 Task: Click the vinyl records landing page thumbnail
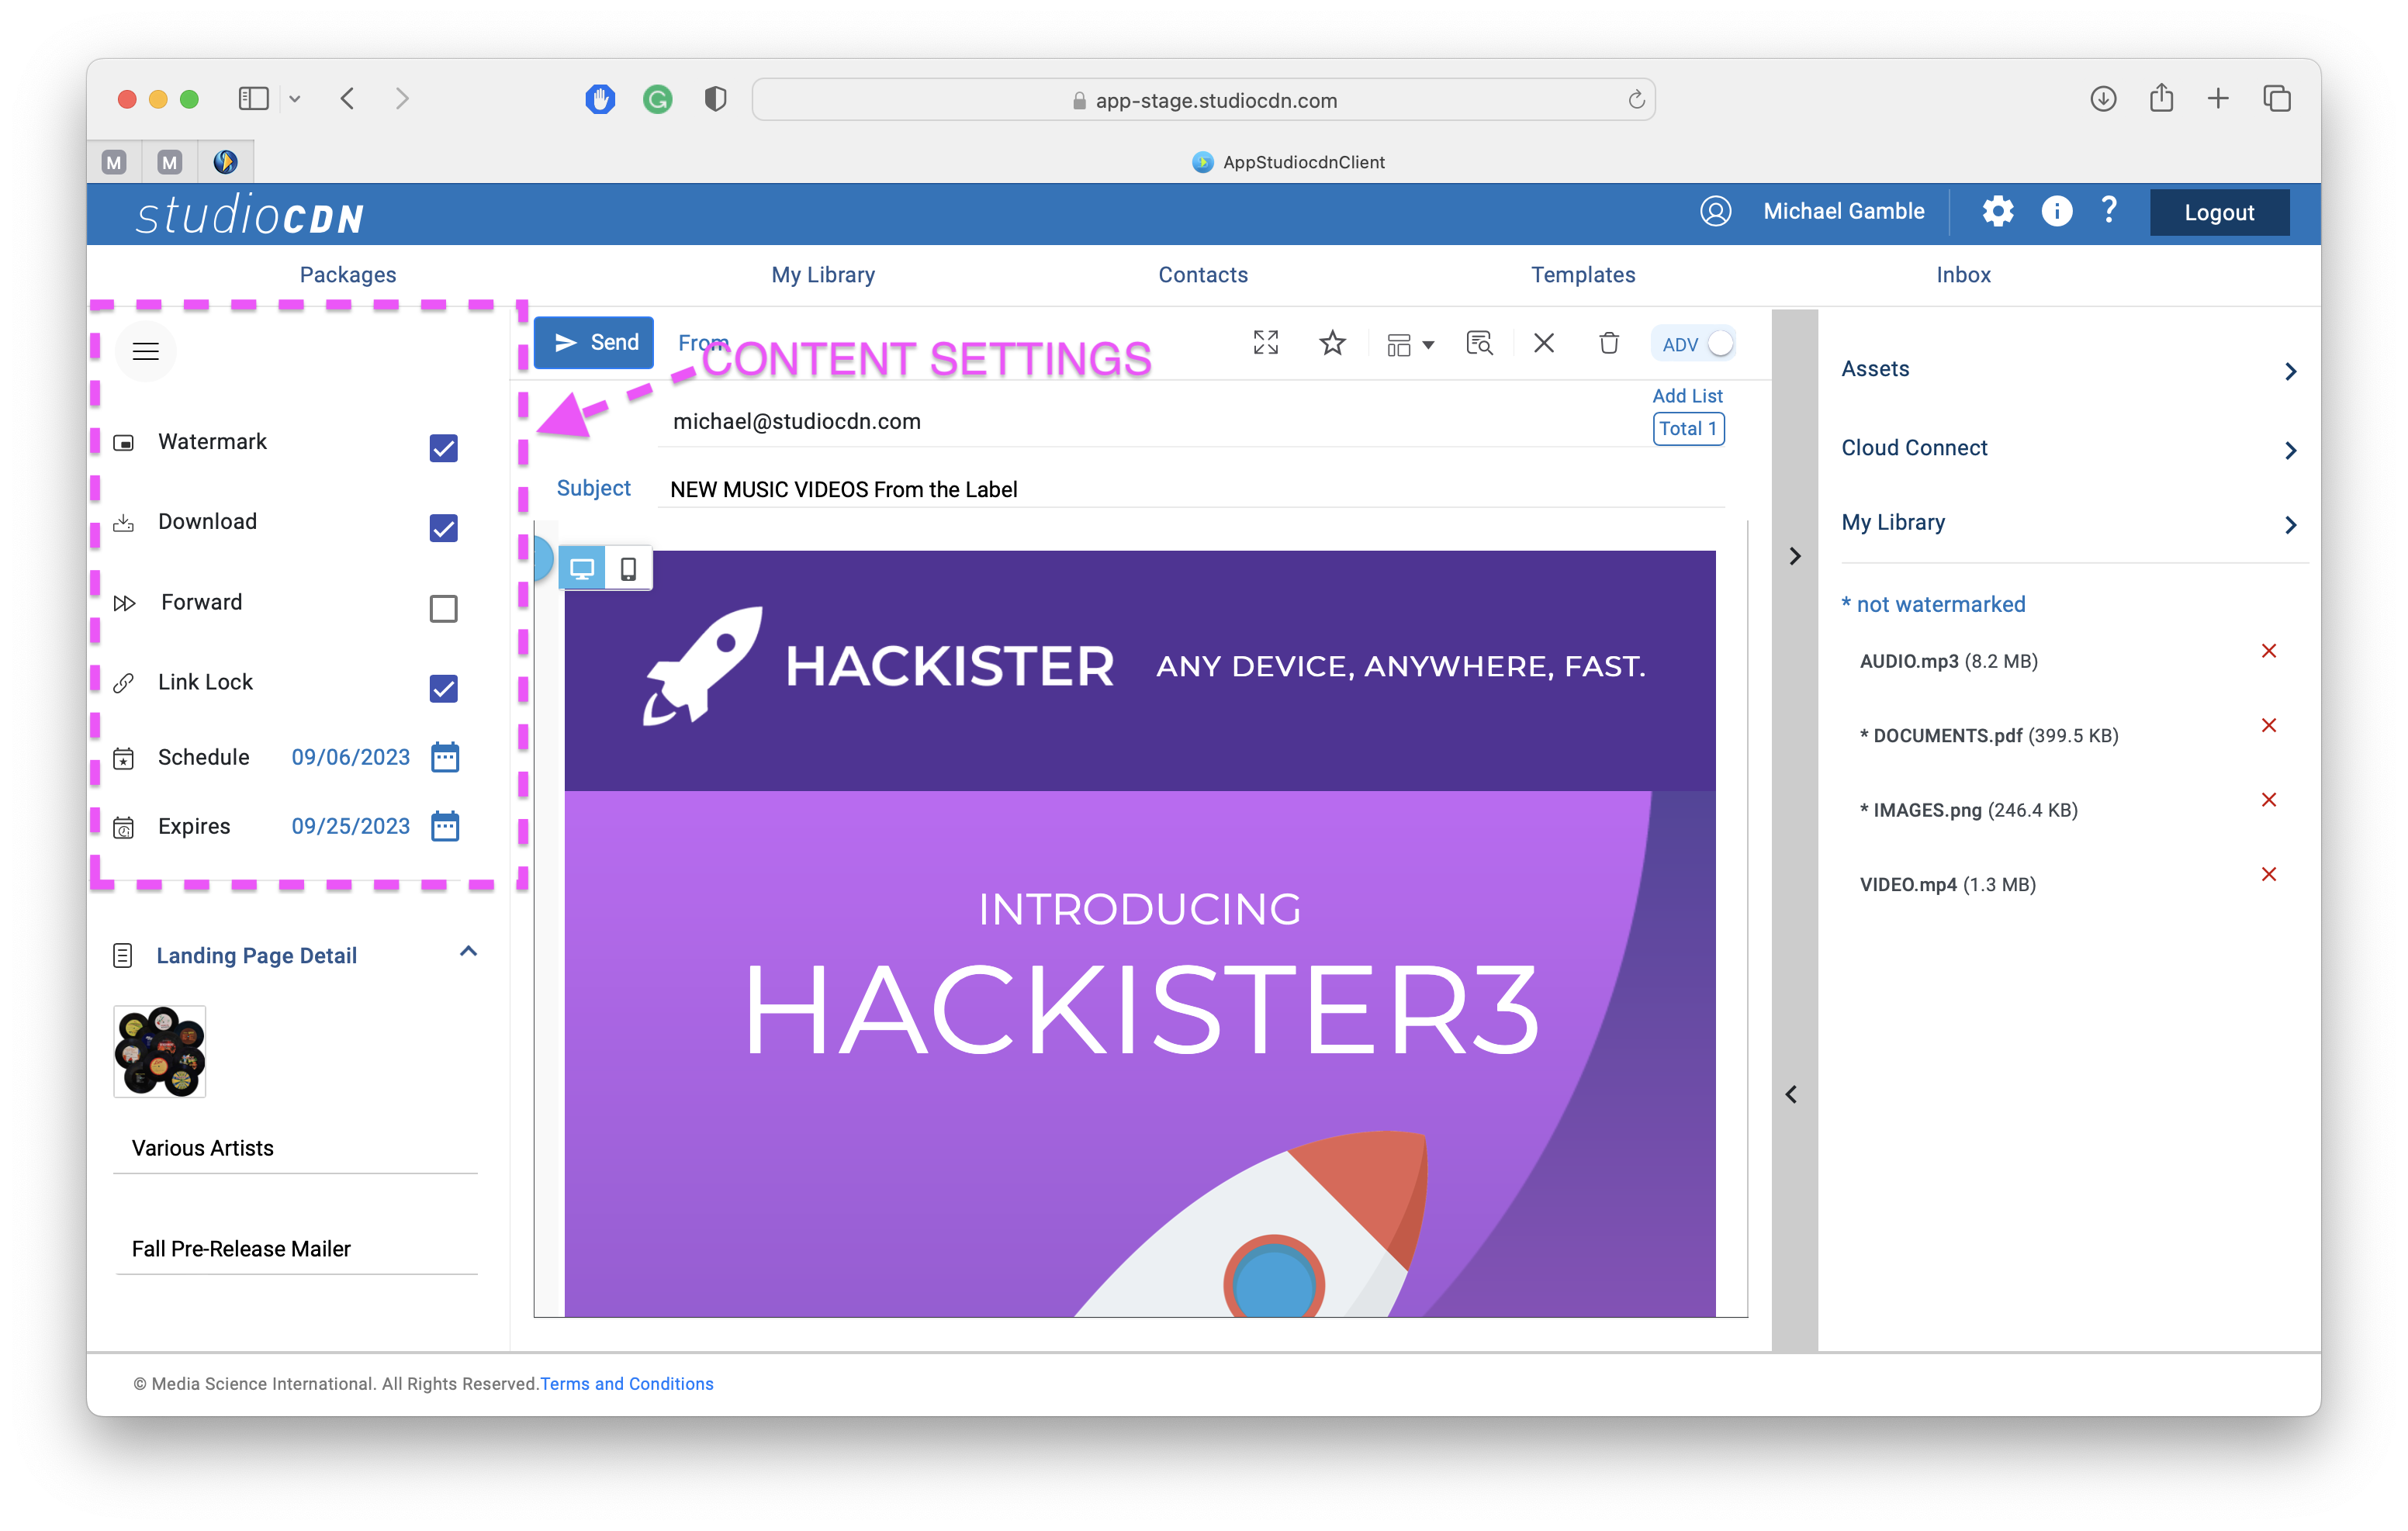160,1051
